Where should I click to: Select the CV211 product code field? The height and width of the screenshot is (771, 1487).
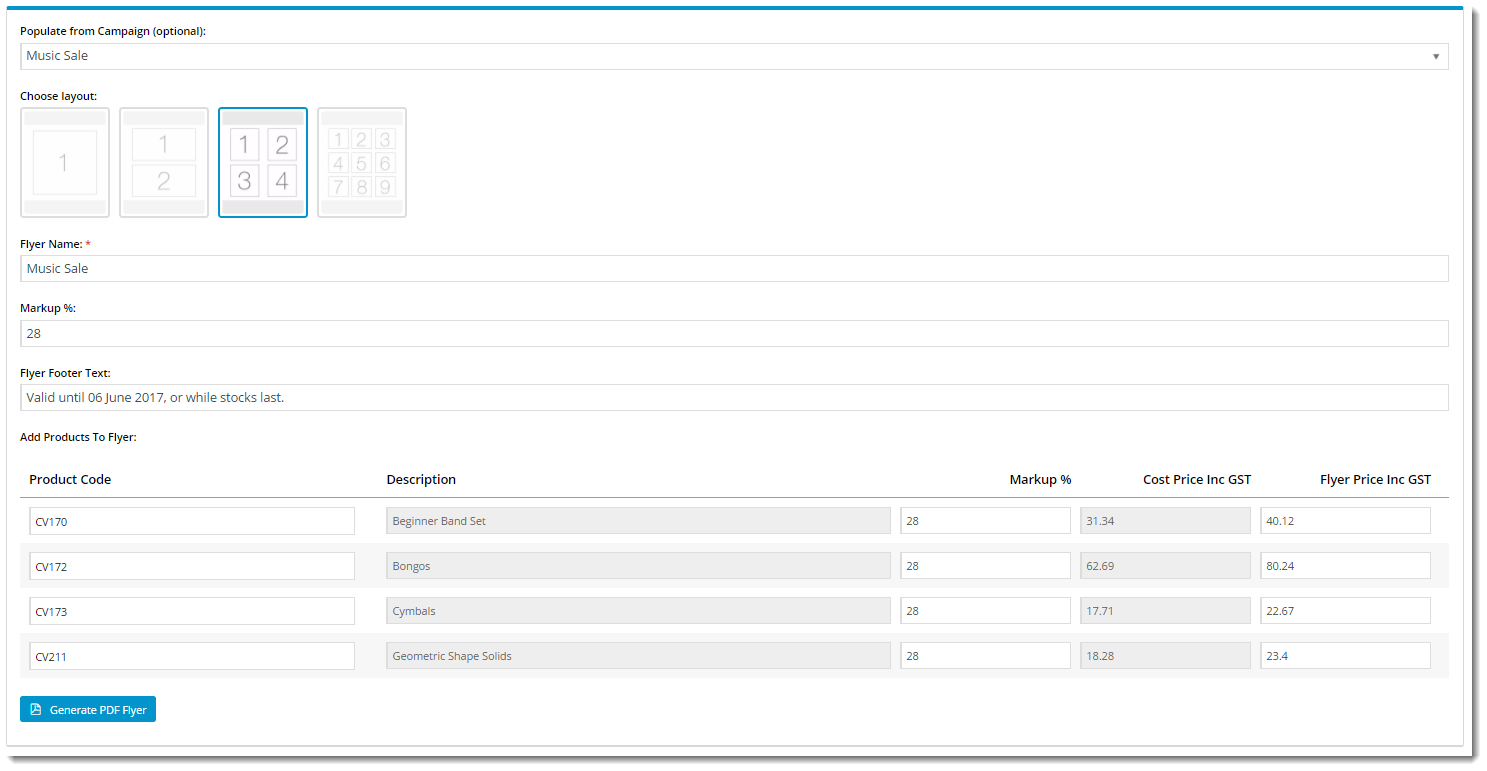point(192,656)
